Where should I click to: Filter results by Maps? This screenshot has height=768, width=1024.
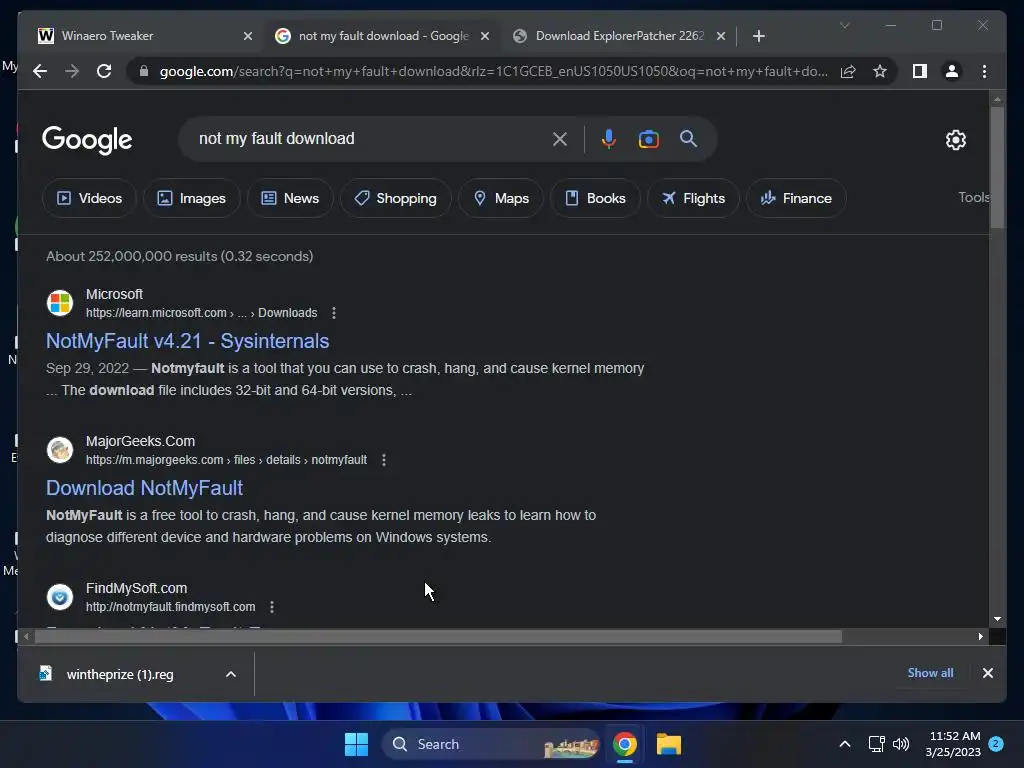pyautogui.click(x=501, y=198)
